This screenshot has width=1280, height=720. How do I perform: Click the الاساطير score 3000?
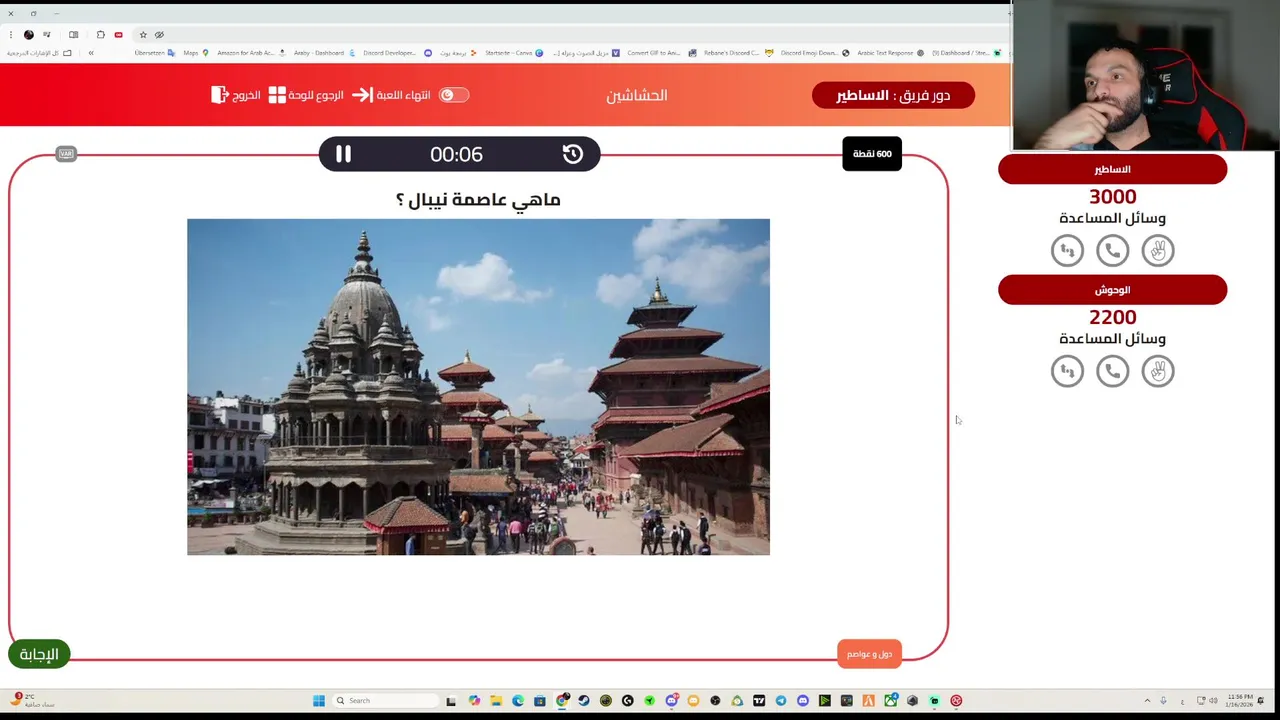1112,197
